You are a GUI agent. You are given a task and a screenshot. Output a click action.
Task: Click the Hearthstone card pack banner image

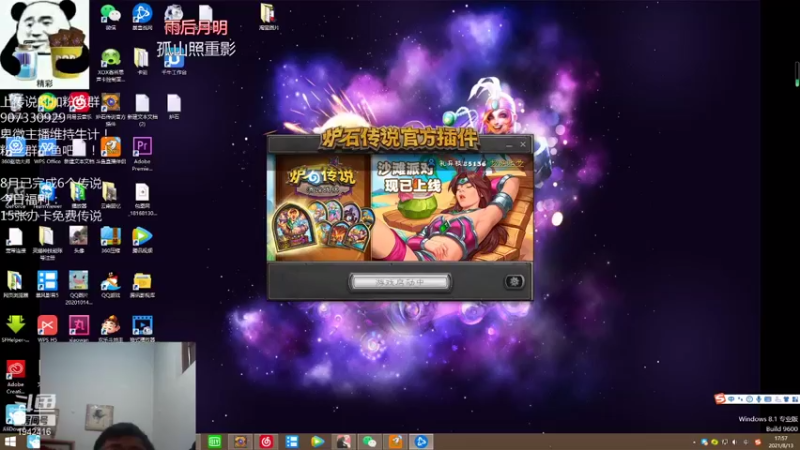point(322,208)
